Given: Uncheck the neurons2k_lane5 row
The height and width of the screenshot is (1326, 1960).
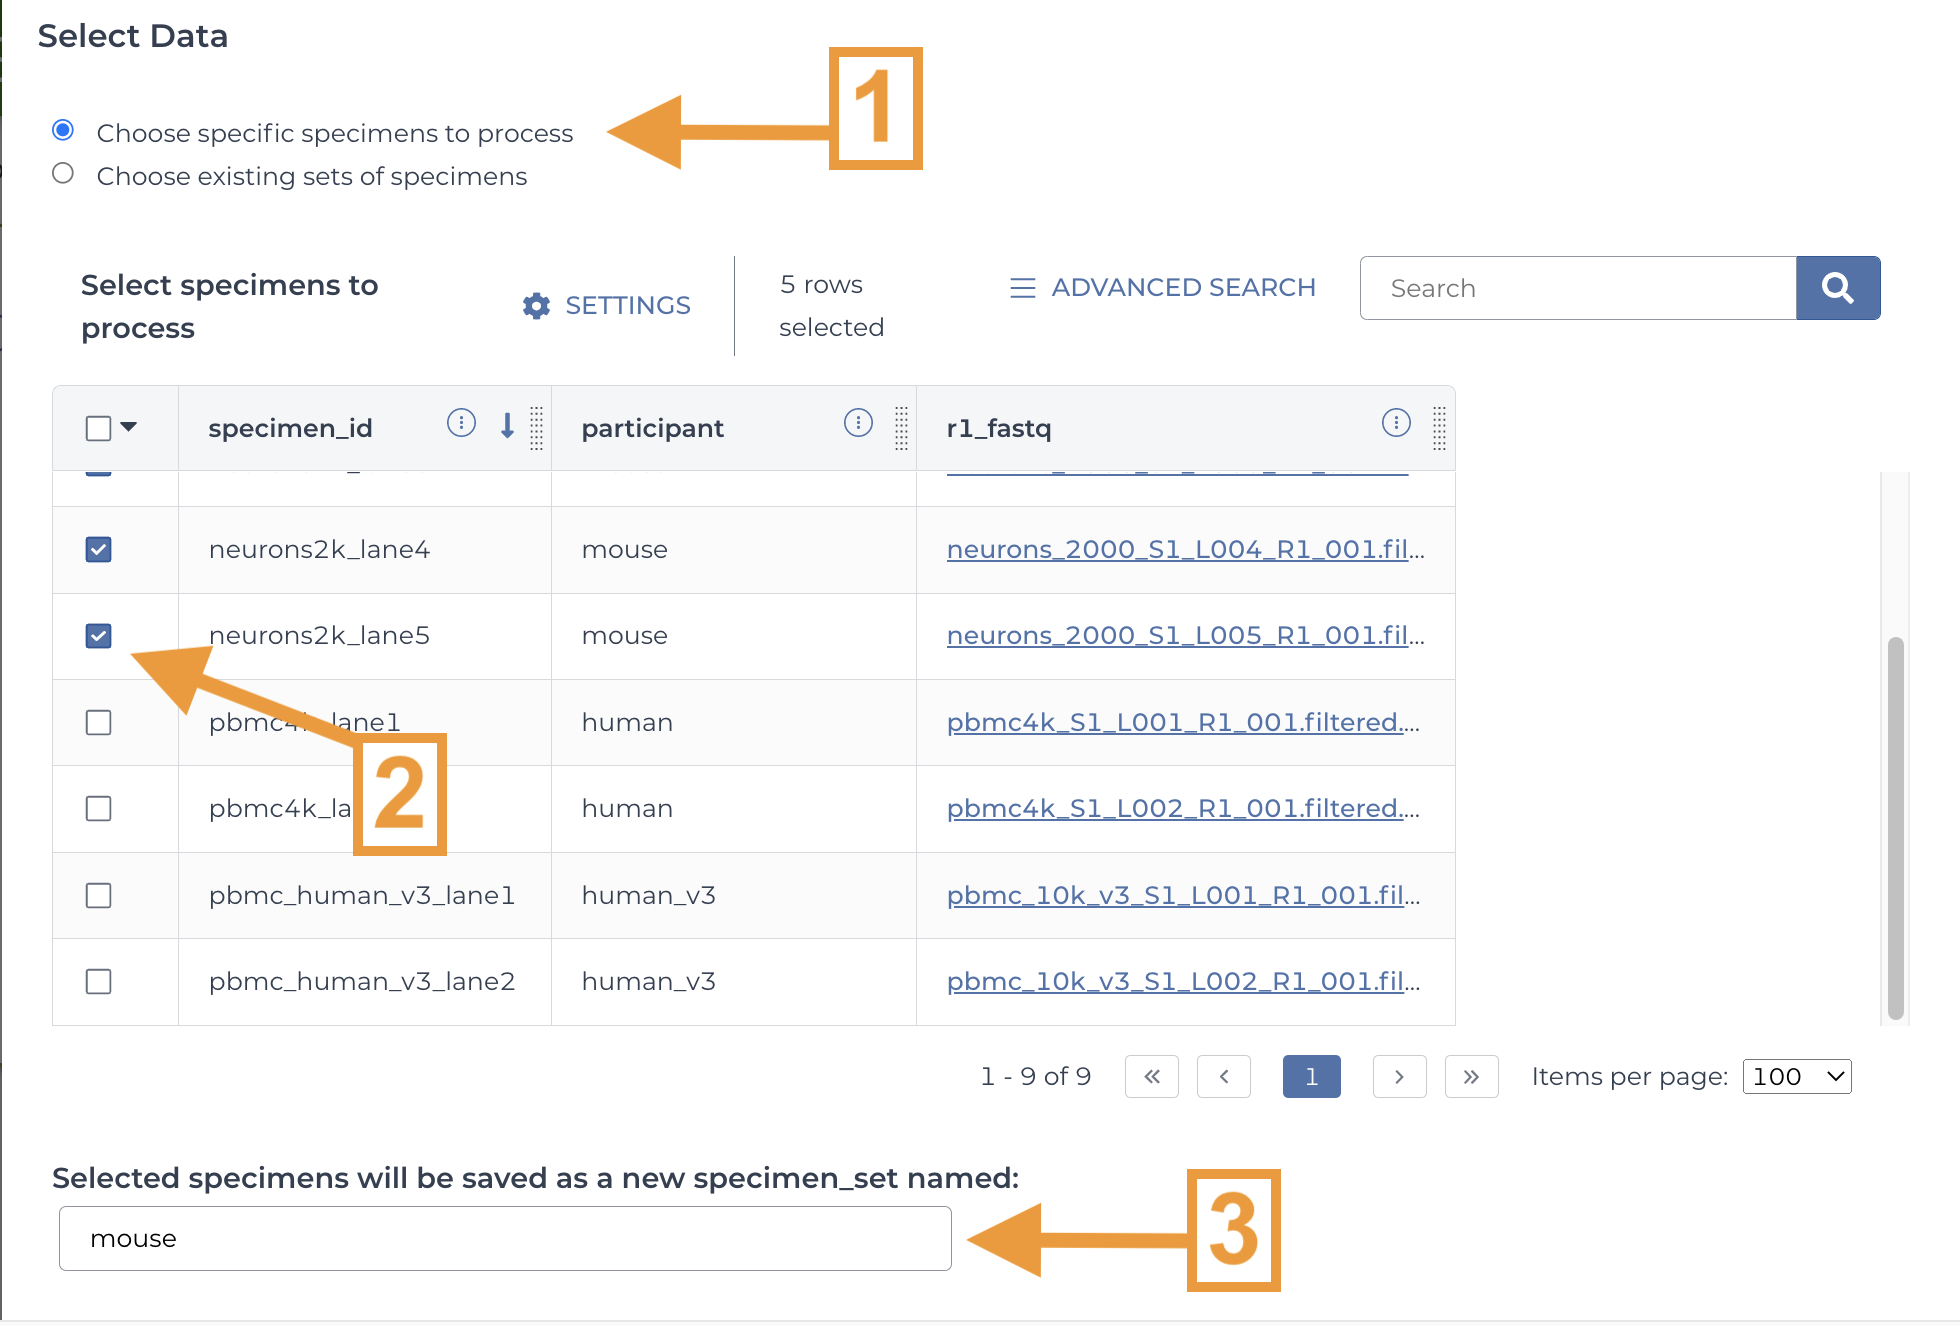Looking at the screenshot, I should click(x=98, y=635).
